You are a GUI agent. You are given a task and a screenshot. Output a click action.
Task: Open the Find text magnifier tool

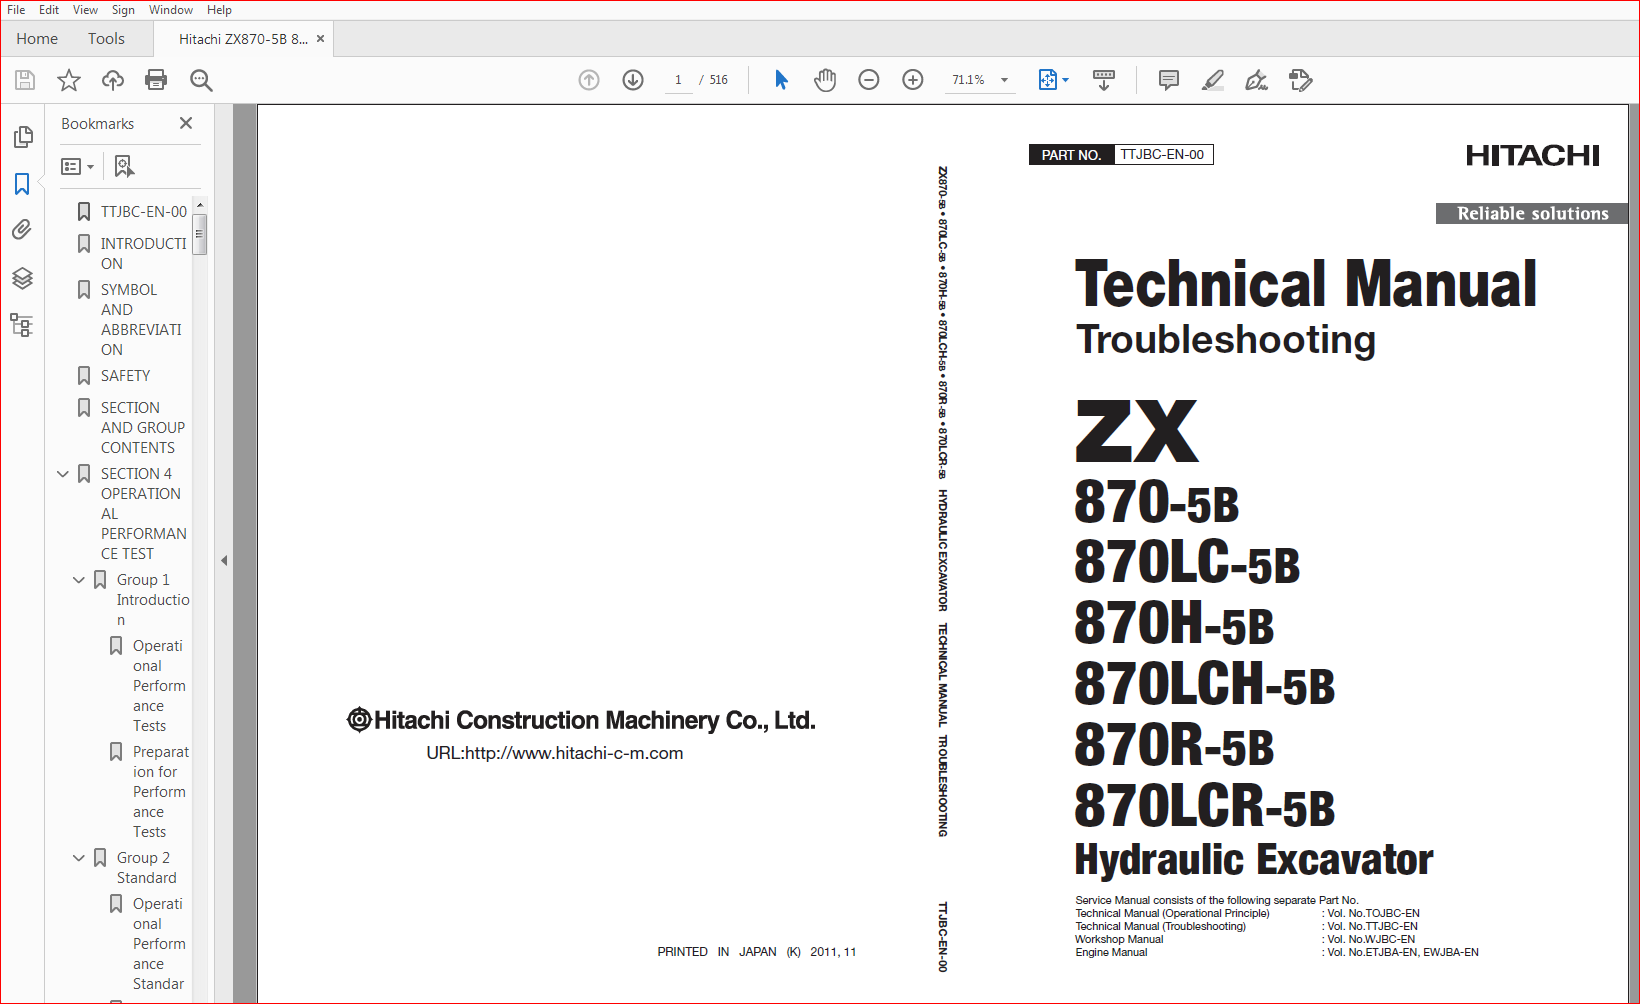pos(201,80)
